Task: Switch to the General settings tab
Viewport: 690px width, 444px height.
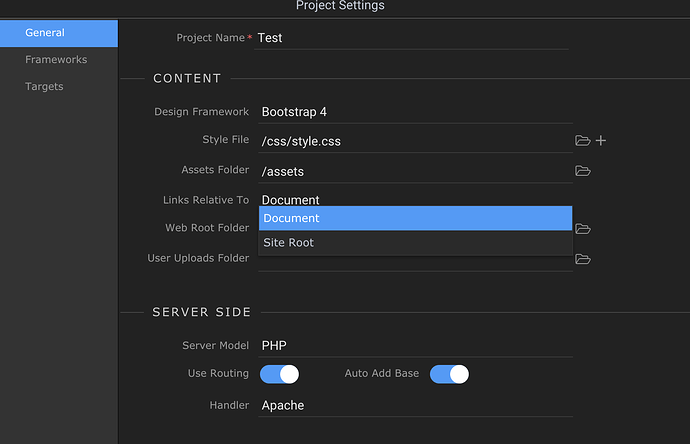Action: coord(58,33)
